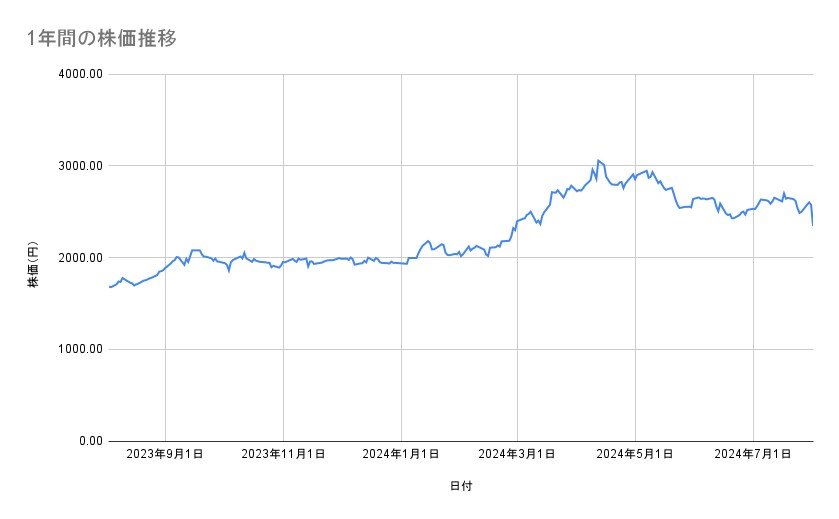Click where 4000.00 and 2024年1月1日 gridlines cross
Screen dimensions: 839x519
pyautogui.click(x=401, y=74)
